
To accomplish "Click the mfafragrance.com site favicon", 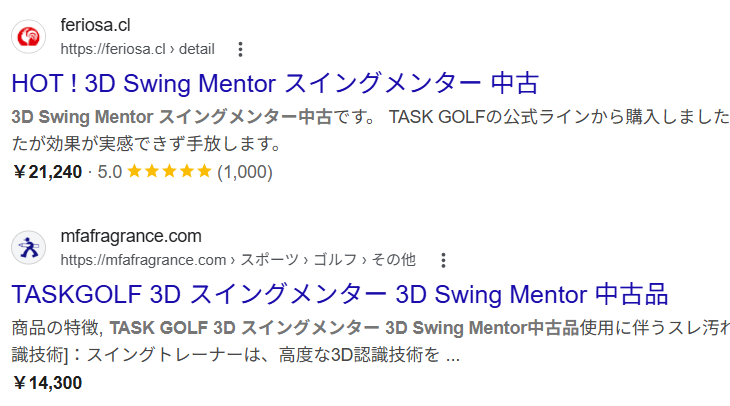I will [30, 248].
